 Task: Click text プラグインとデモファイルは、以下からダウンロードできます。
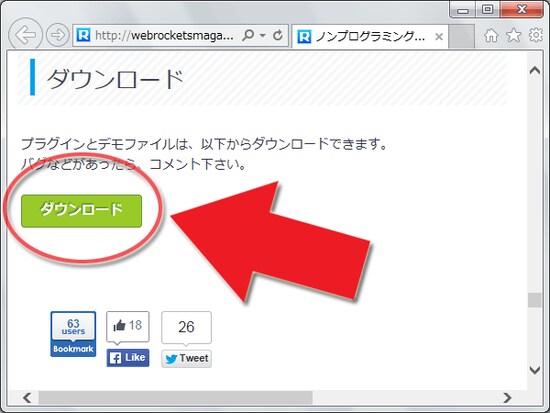tap(204, 144)
